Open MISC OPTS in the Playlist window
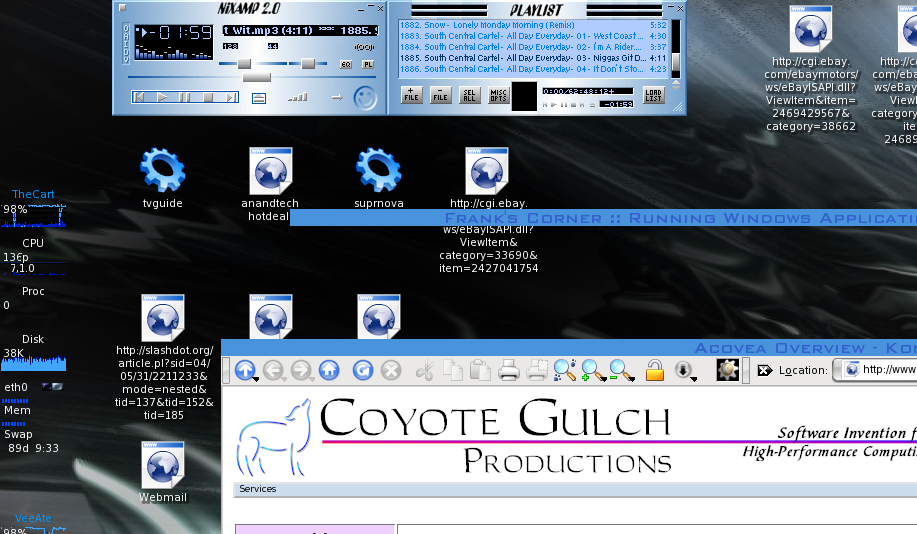Viewport: 917px width, 534px height. click(498, 95)
